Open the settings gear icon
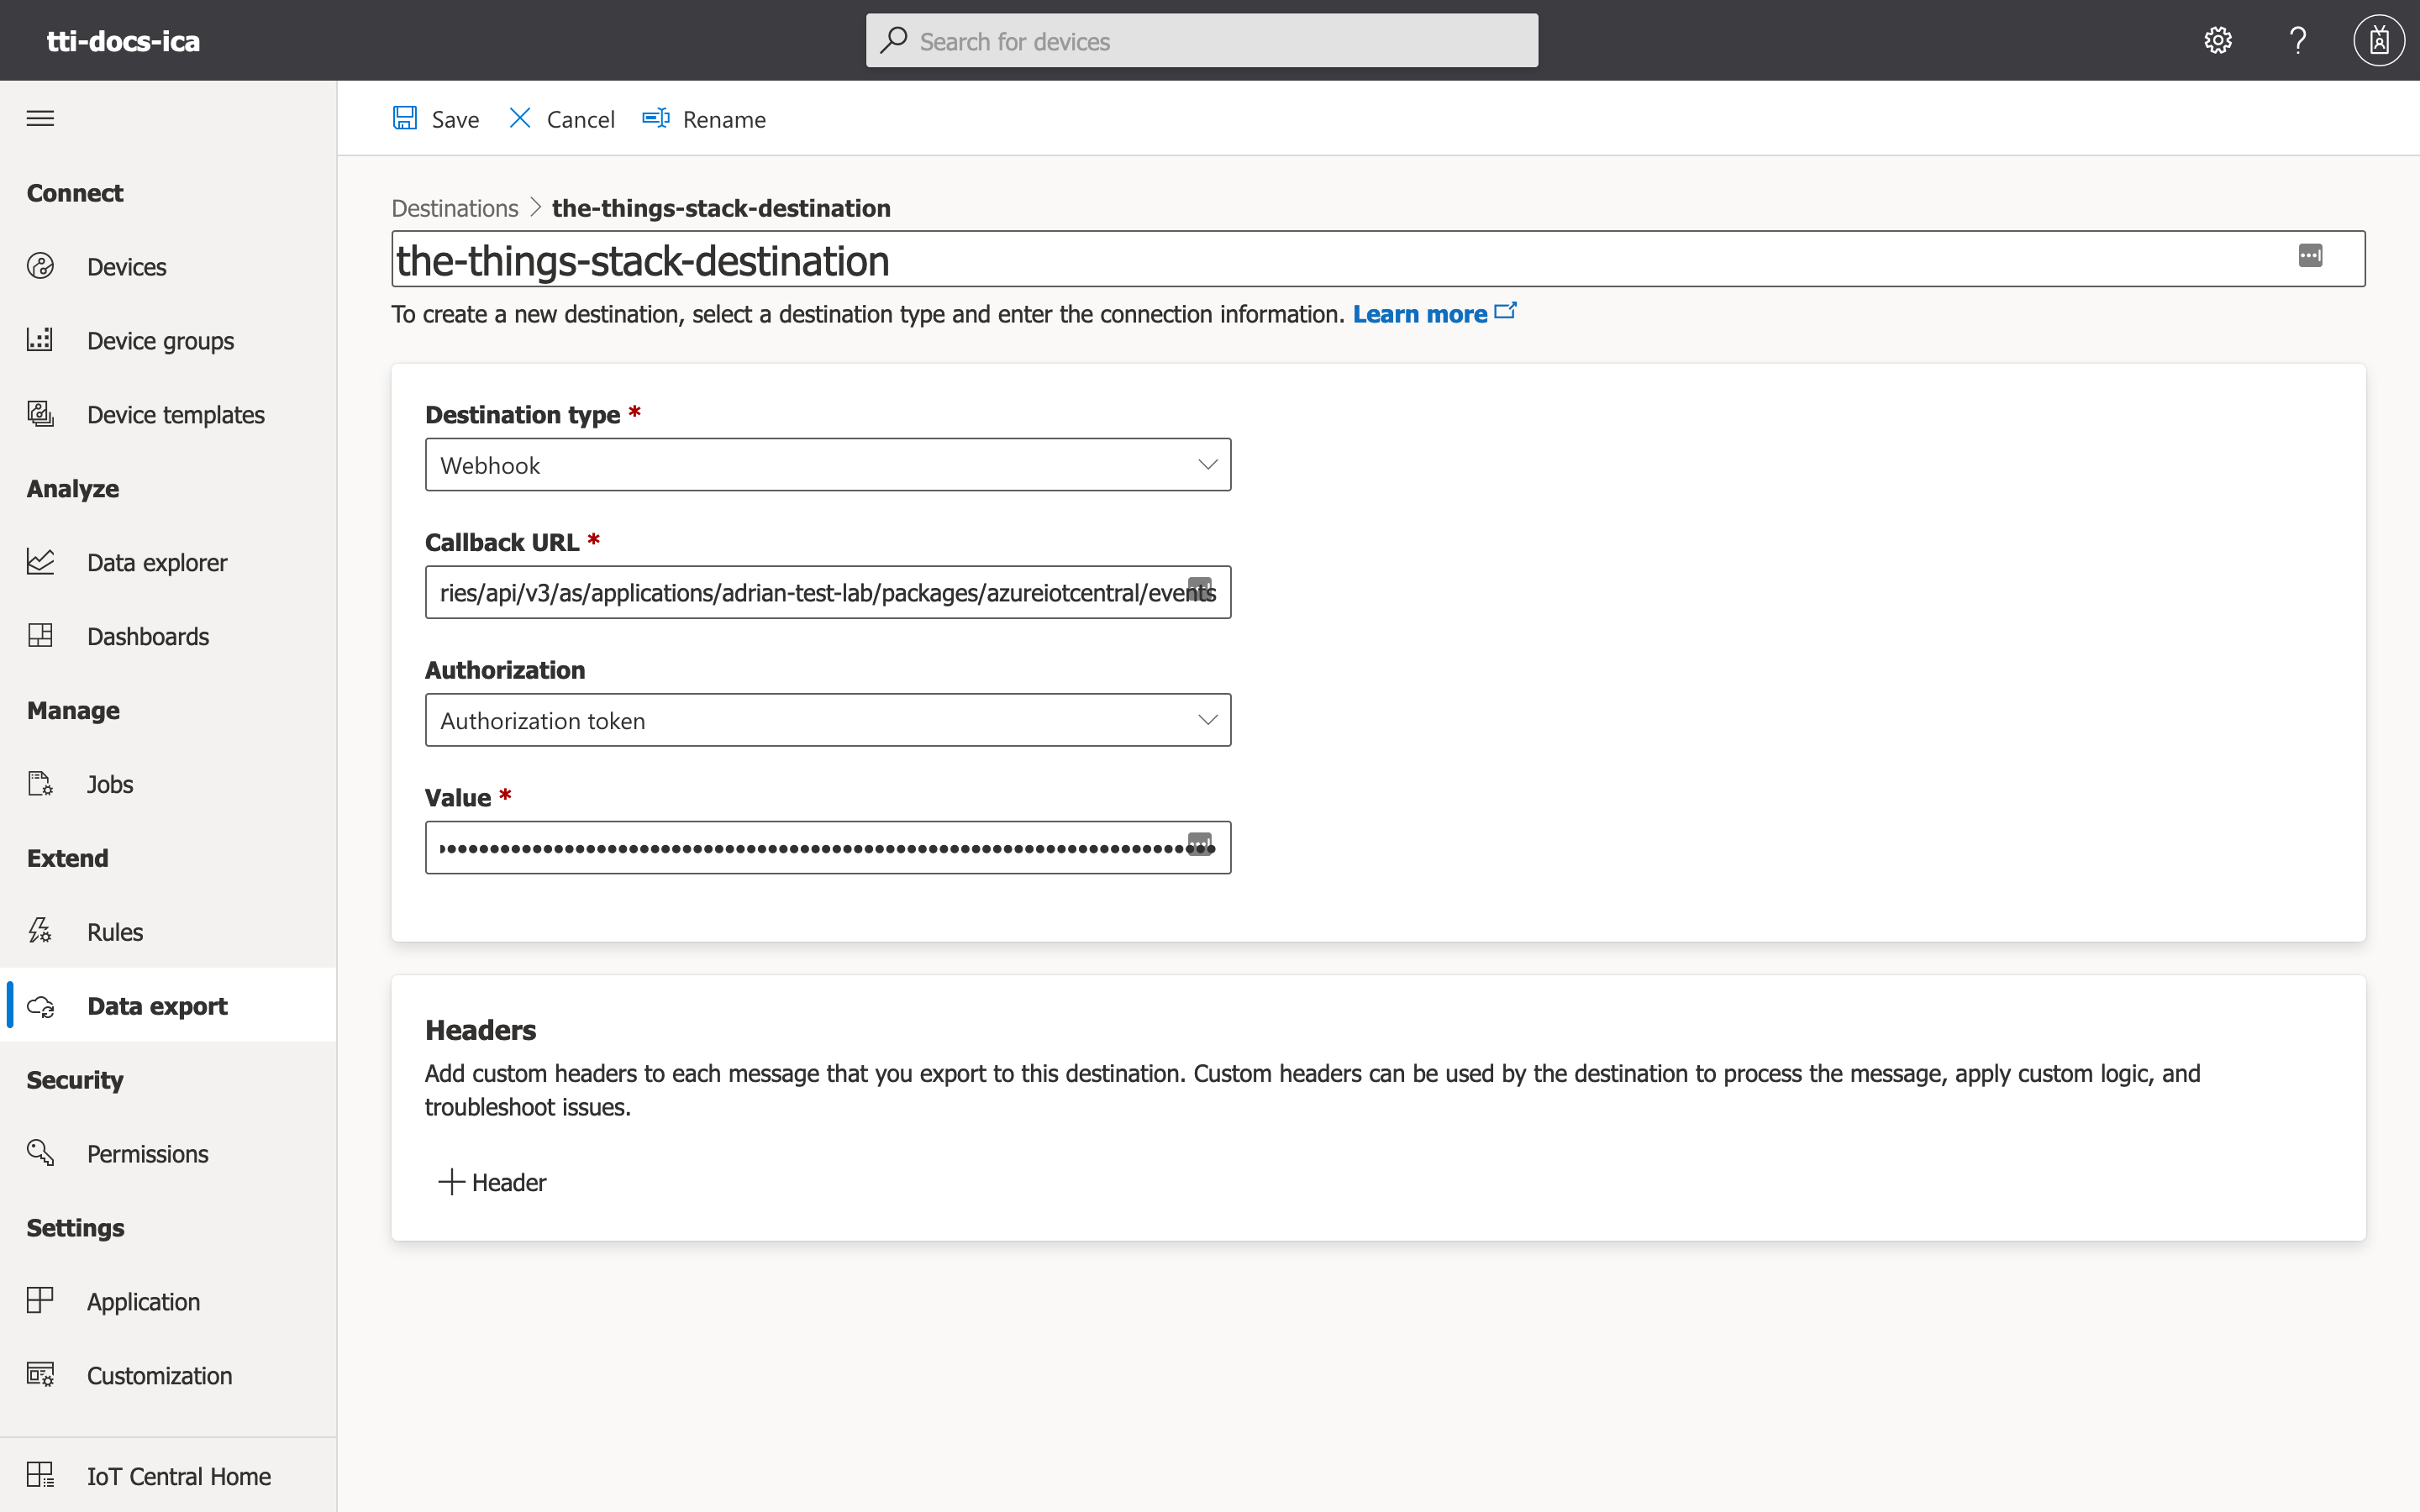Viewport: 2420px width, 1512px height. click(2218, 40)
